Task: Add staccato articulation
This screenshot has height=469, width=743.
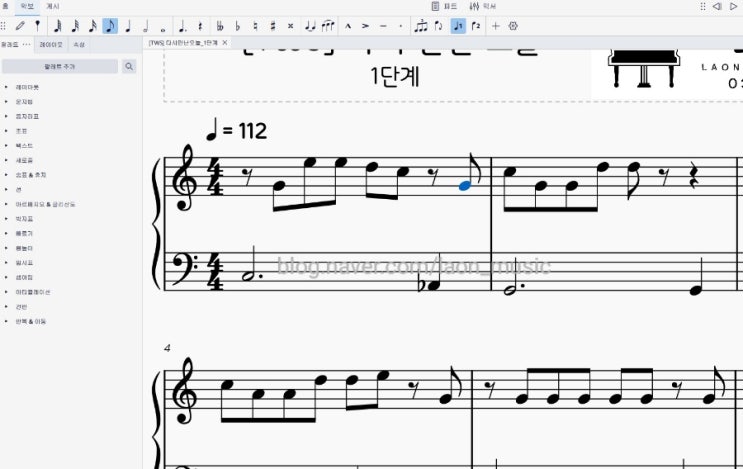Action: [x=400, y=26]
